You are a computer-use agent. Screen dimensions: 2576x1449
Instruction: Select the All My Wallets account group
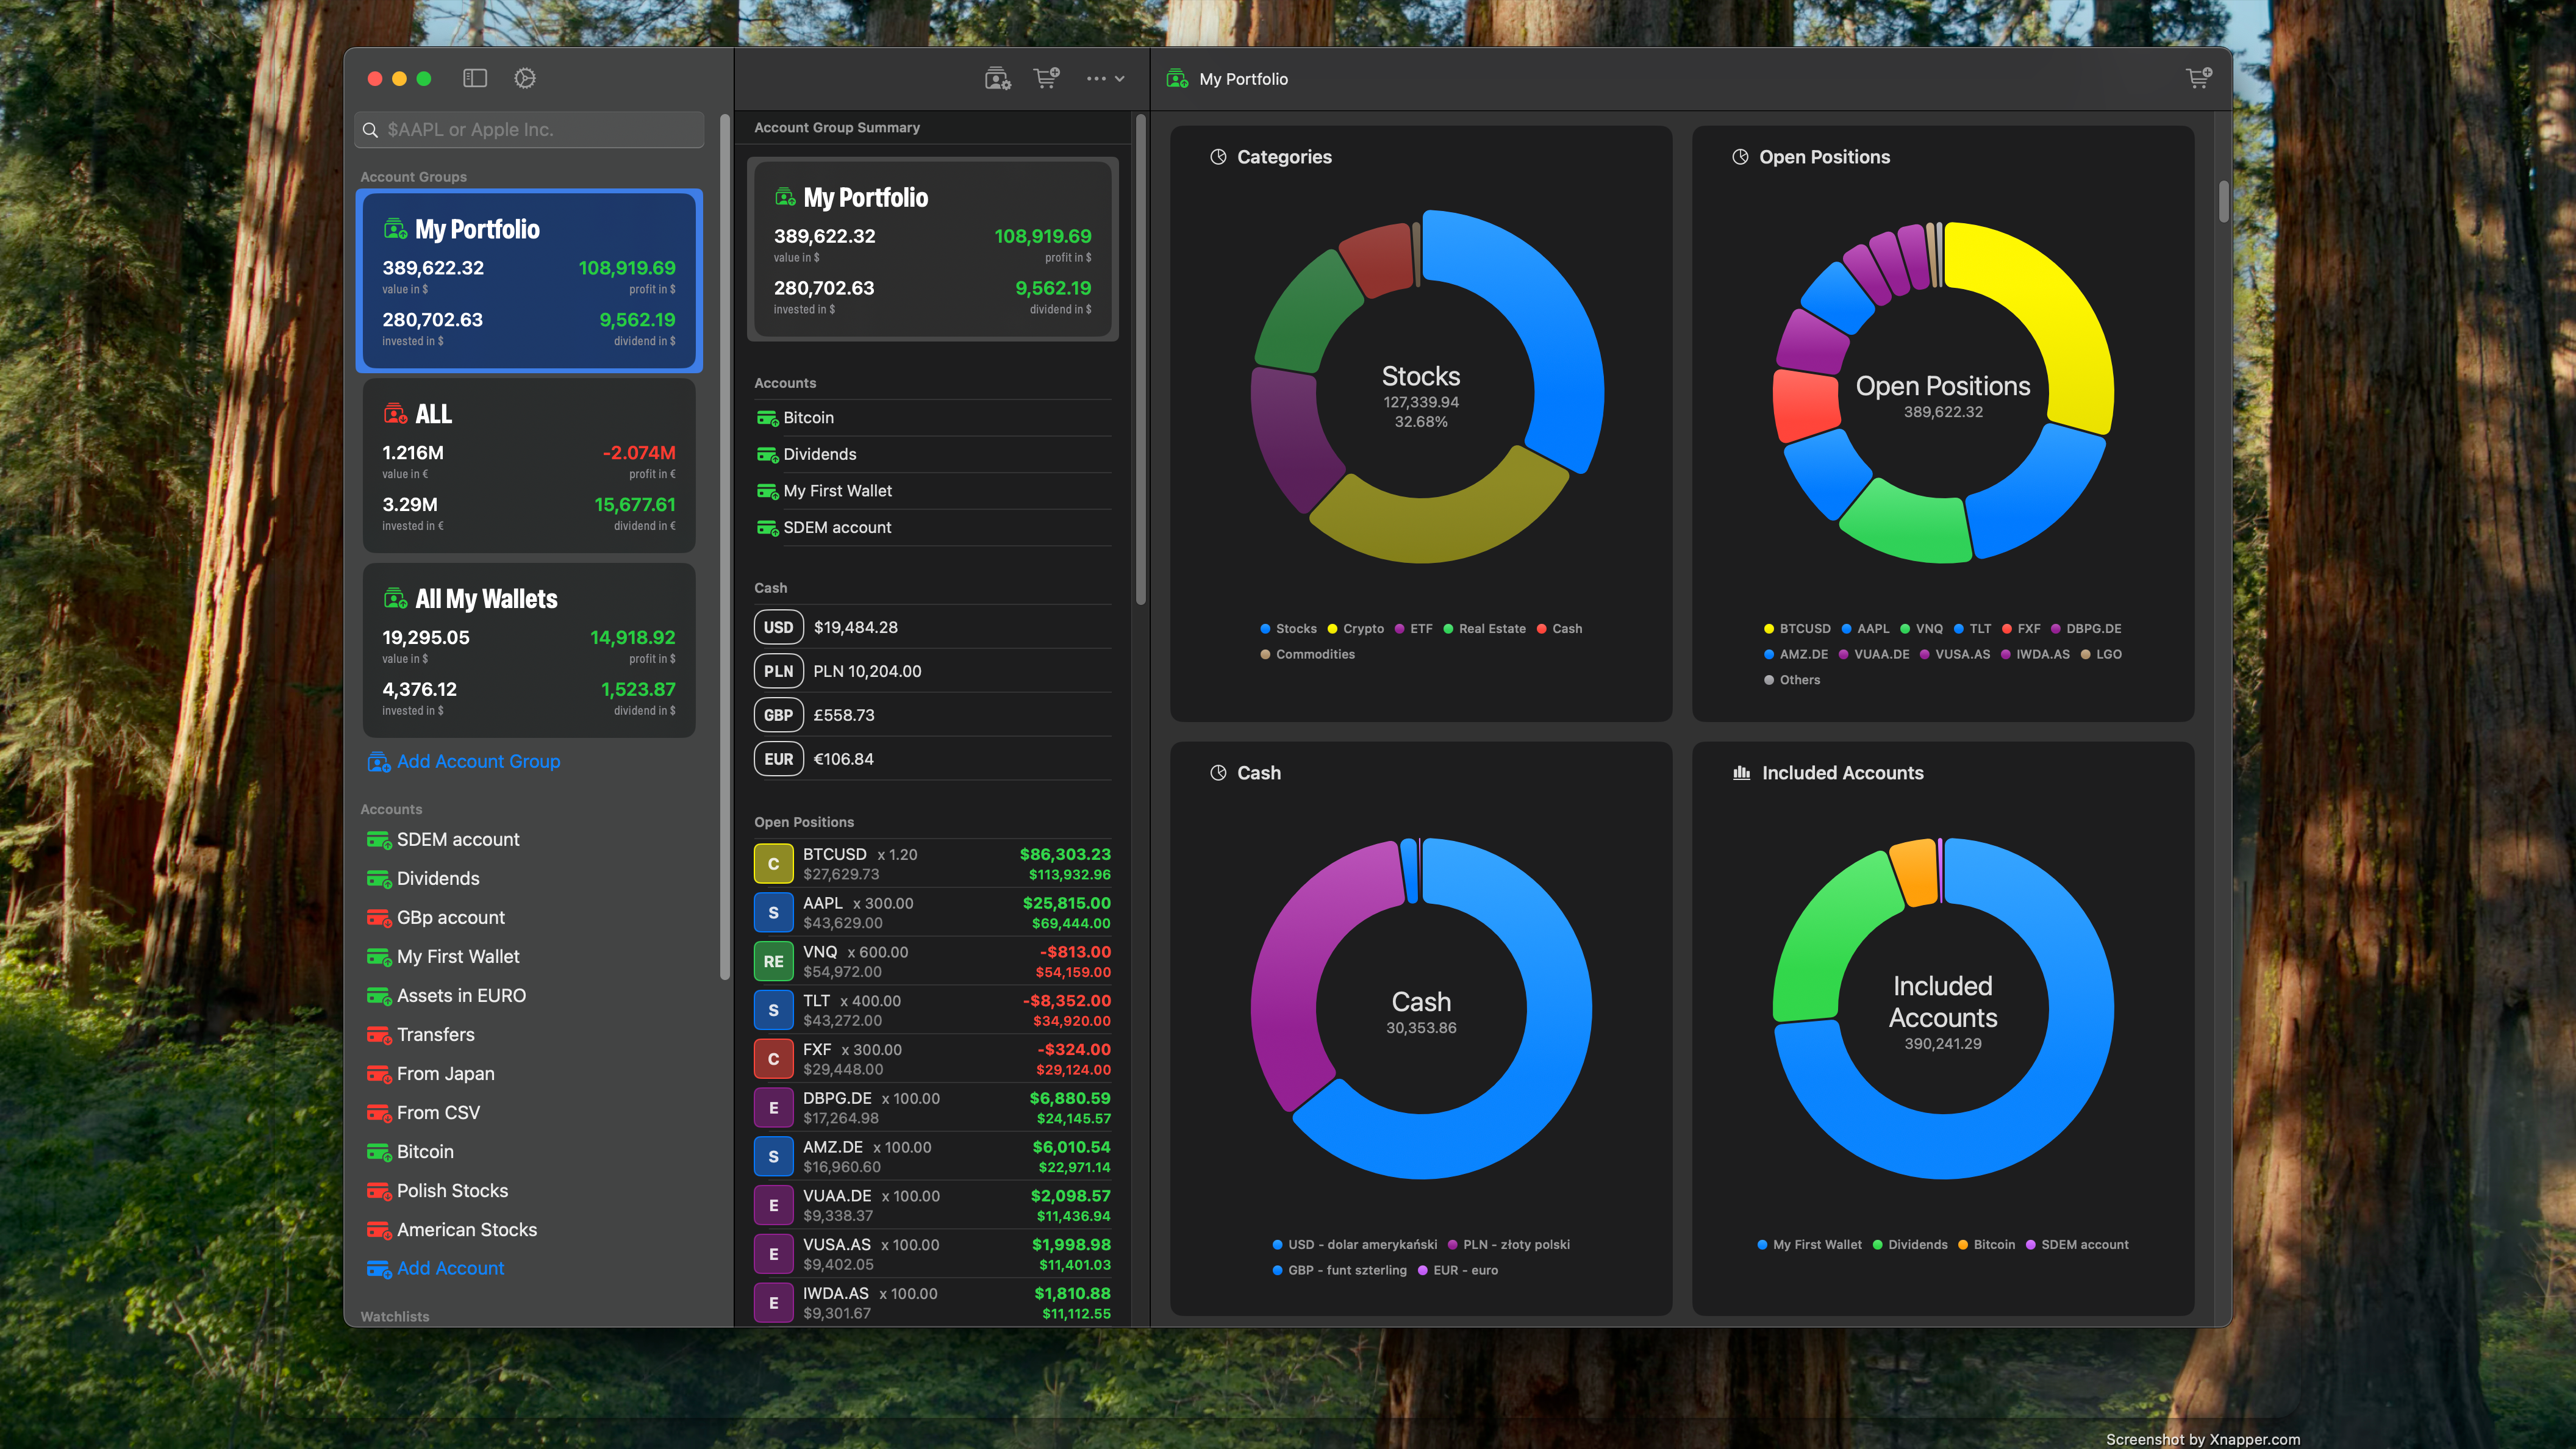tap(529, 650)
